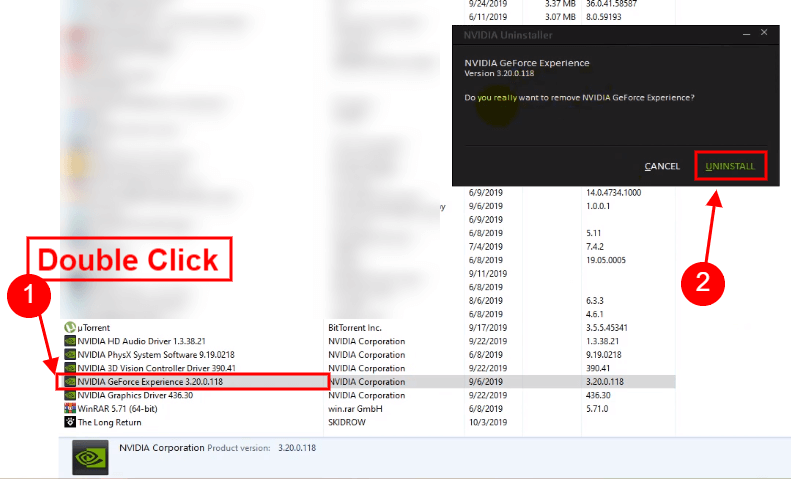Click the µTorrent program icon

[70, 328]
